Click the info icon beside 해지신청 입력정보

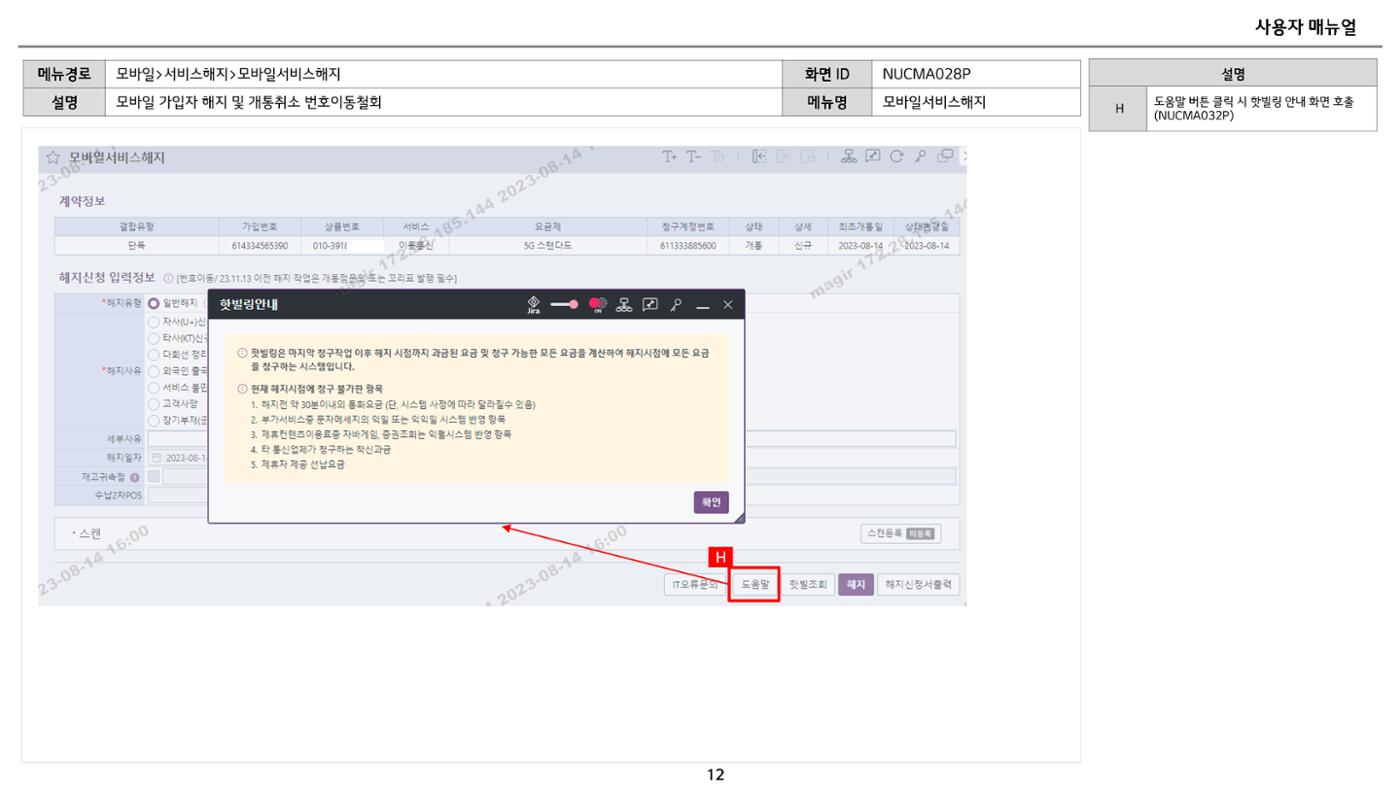(168, 278)
